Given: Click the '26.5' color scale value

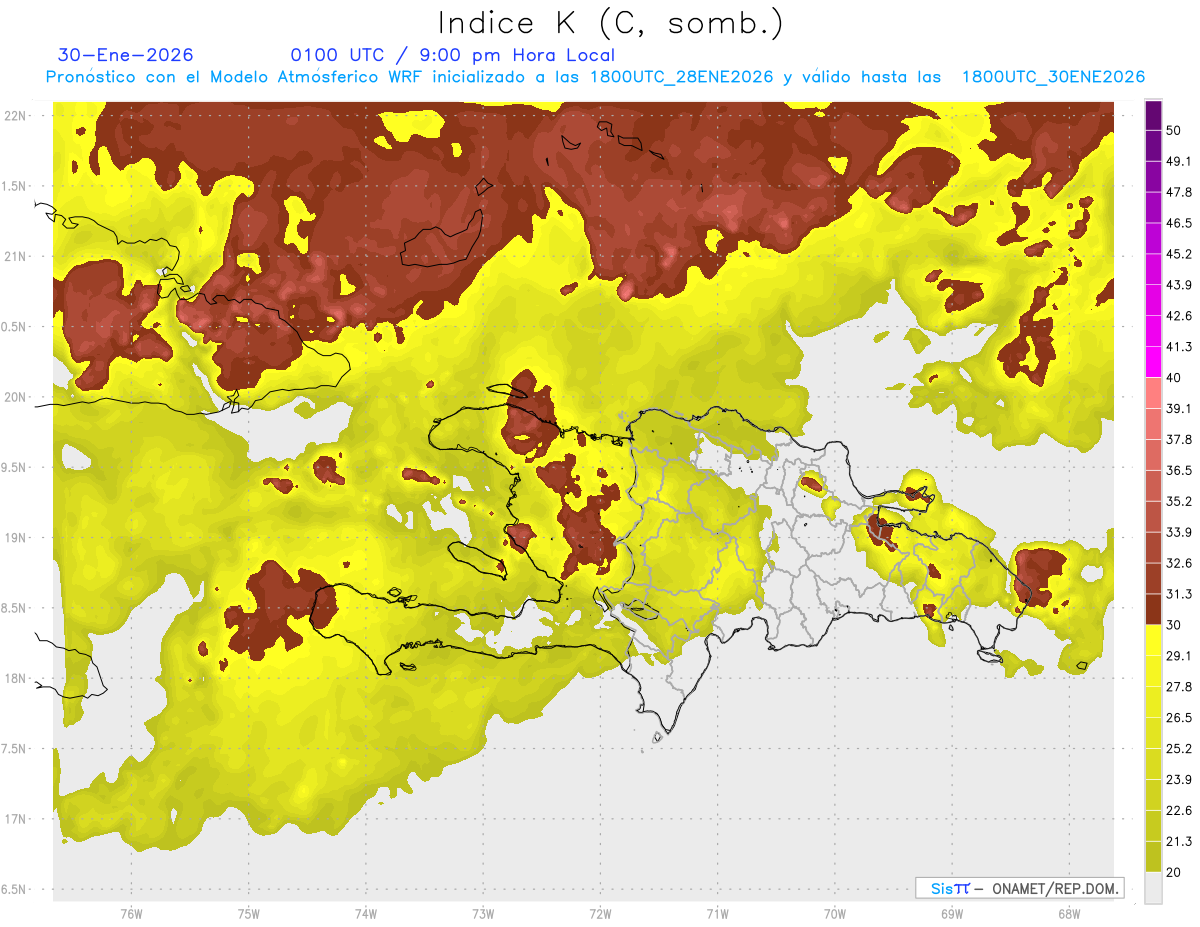Looking at the screenshot, I should (x=1178, y=718).
